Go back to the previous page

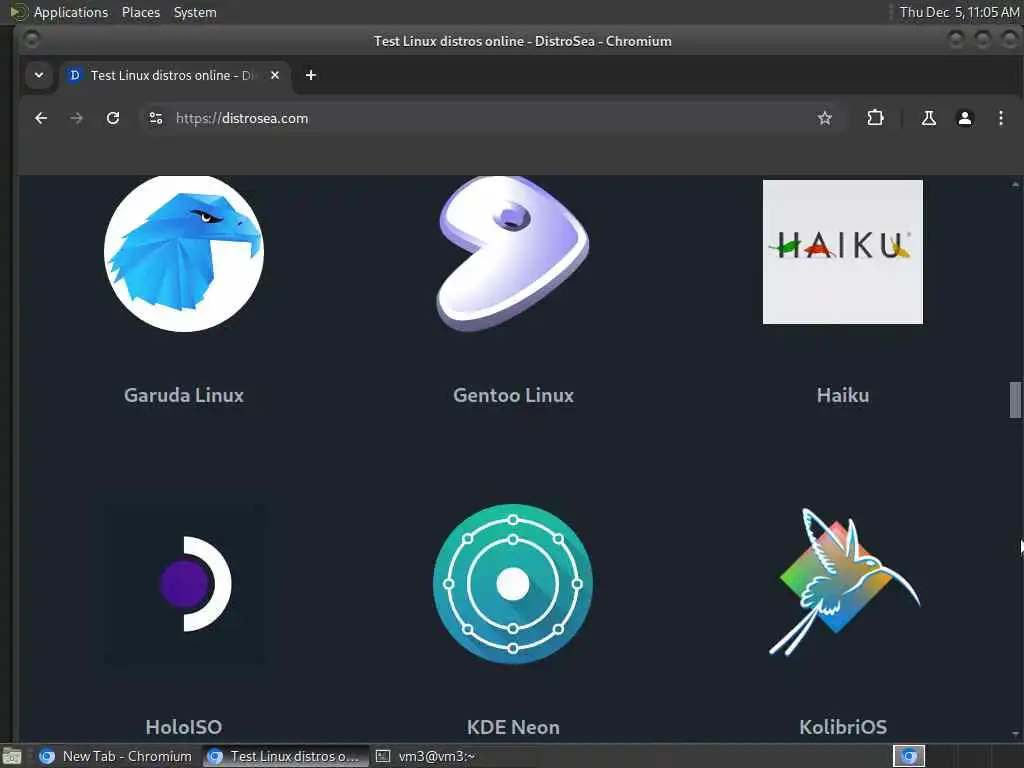click(41, 118)
